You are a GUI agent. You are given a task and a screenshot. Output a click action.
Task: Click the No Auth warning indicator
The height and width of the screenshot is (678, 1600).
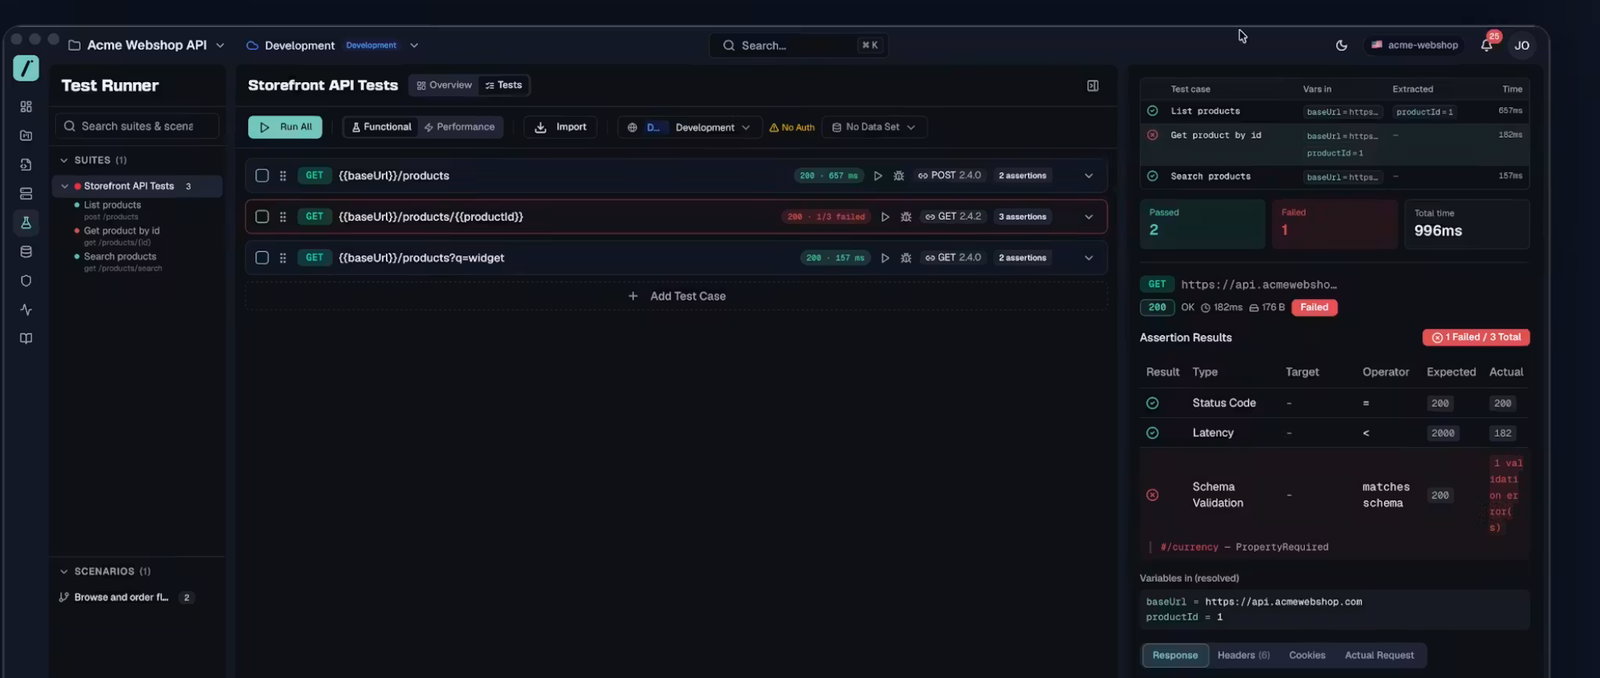792,128
